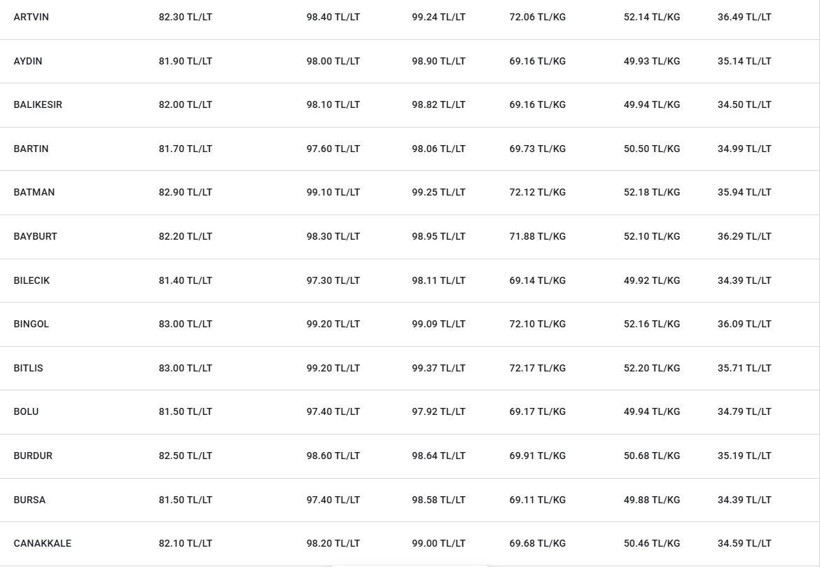The image size is (820, 567).
Task: Click BOLU 49.94 TL/KG cell
Action: tap(652, 412)
